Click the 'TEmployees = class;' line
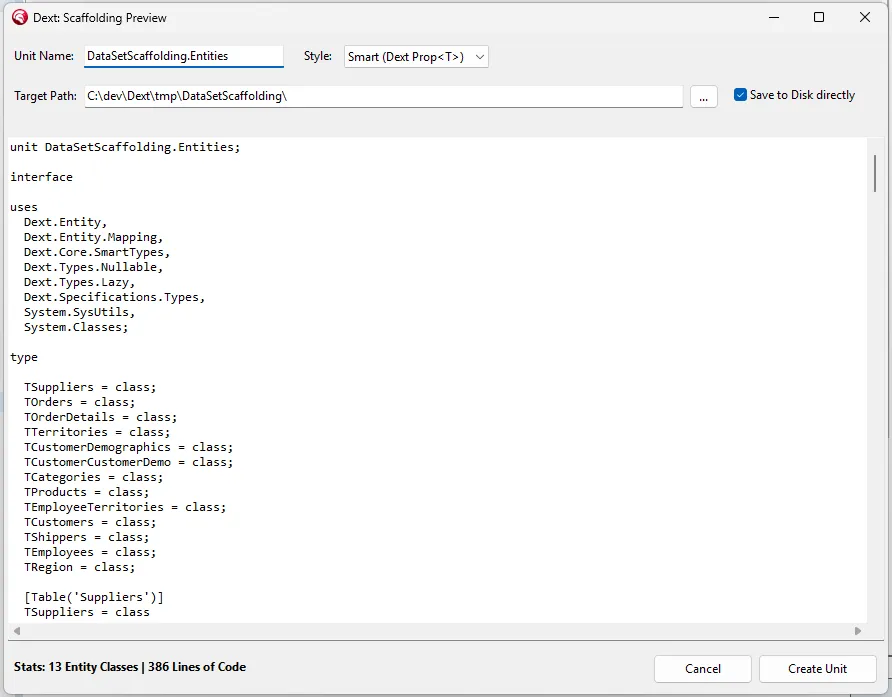 [90, 552]
